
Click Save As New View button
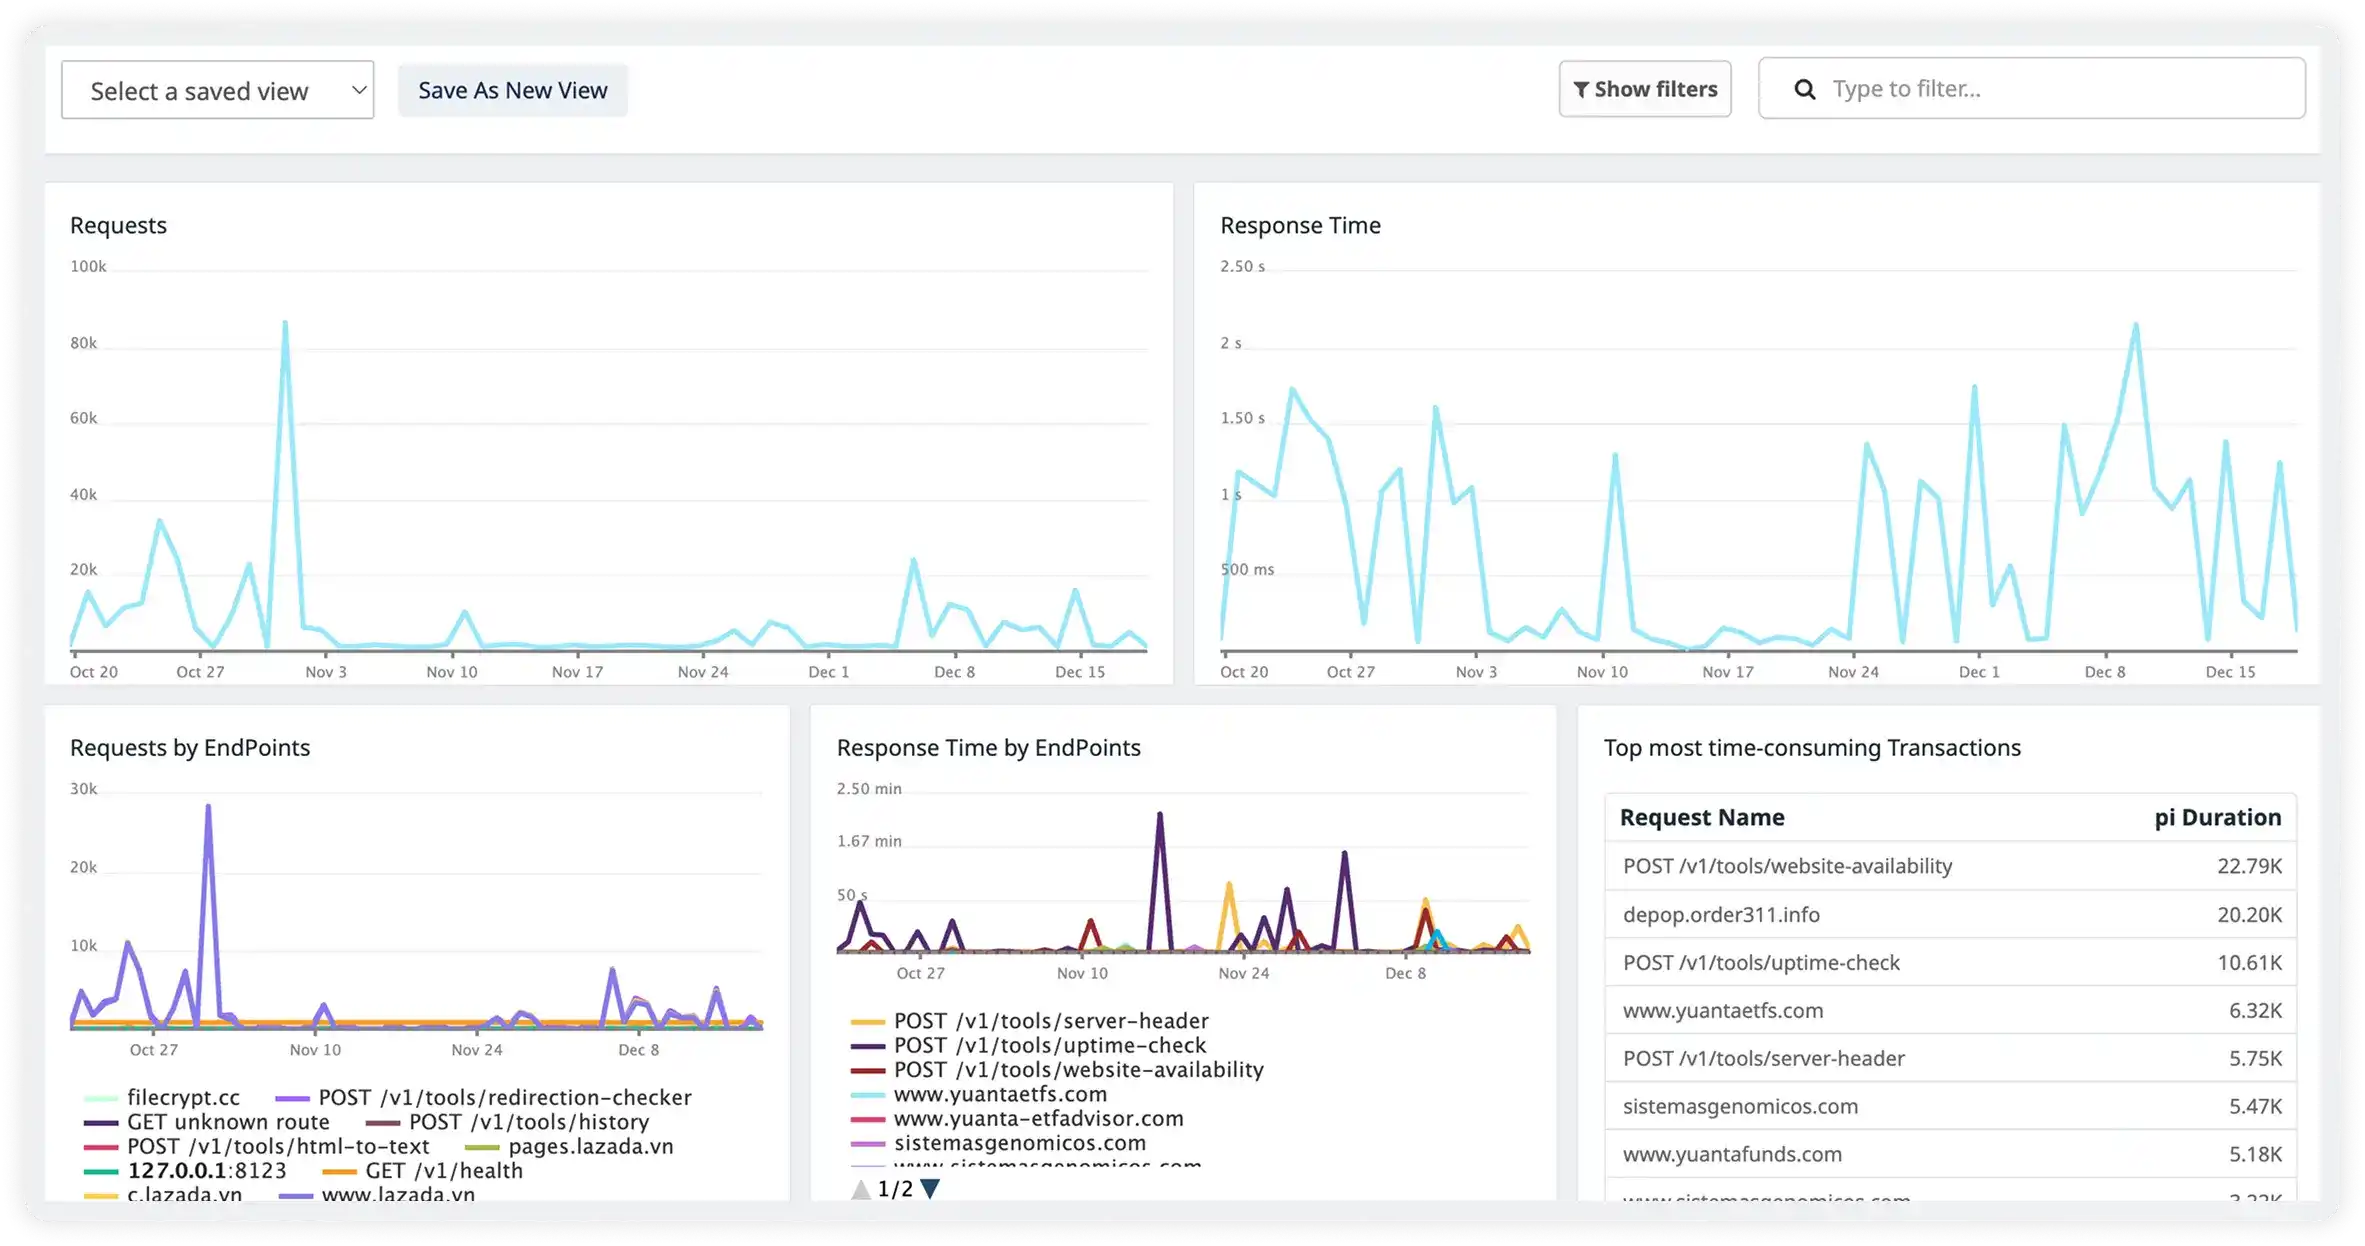click(x=512, y=91)
